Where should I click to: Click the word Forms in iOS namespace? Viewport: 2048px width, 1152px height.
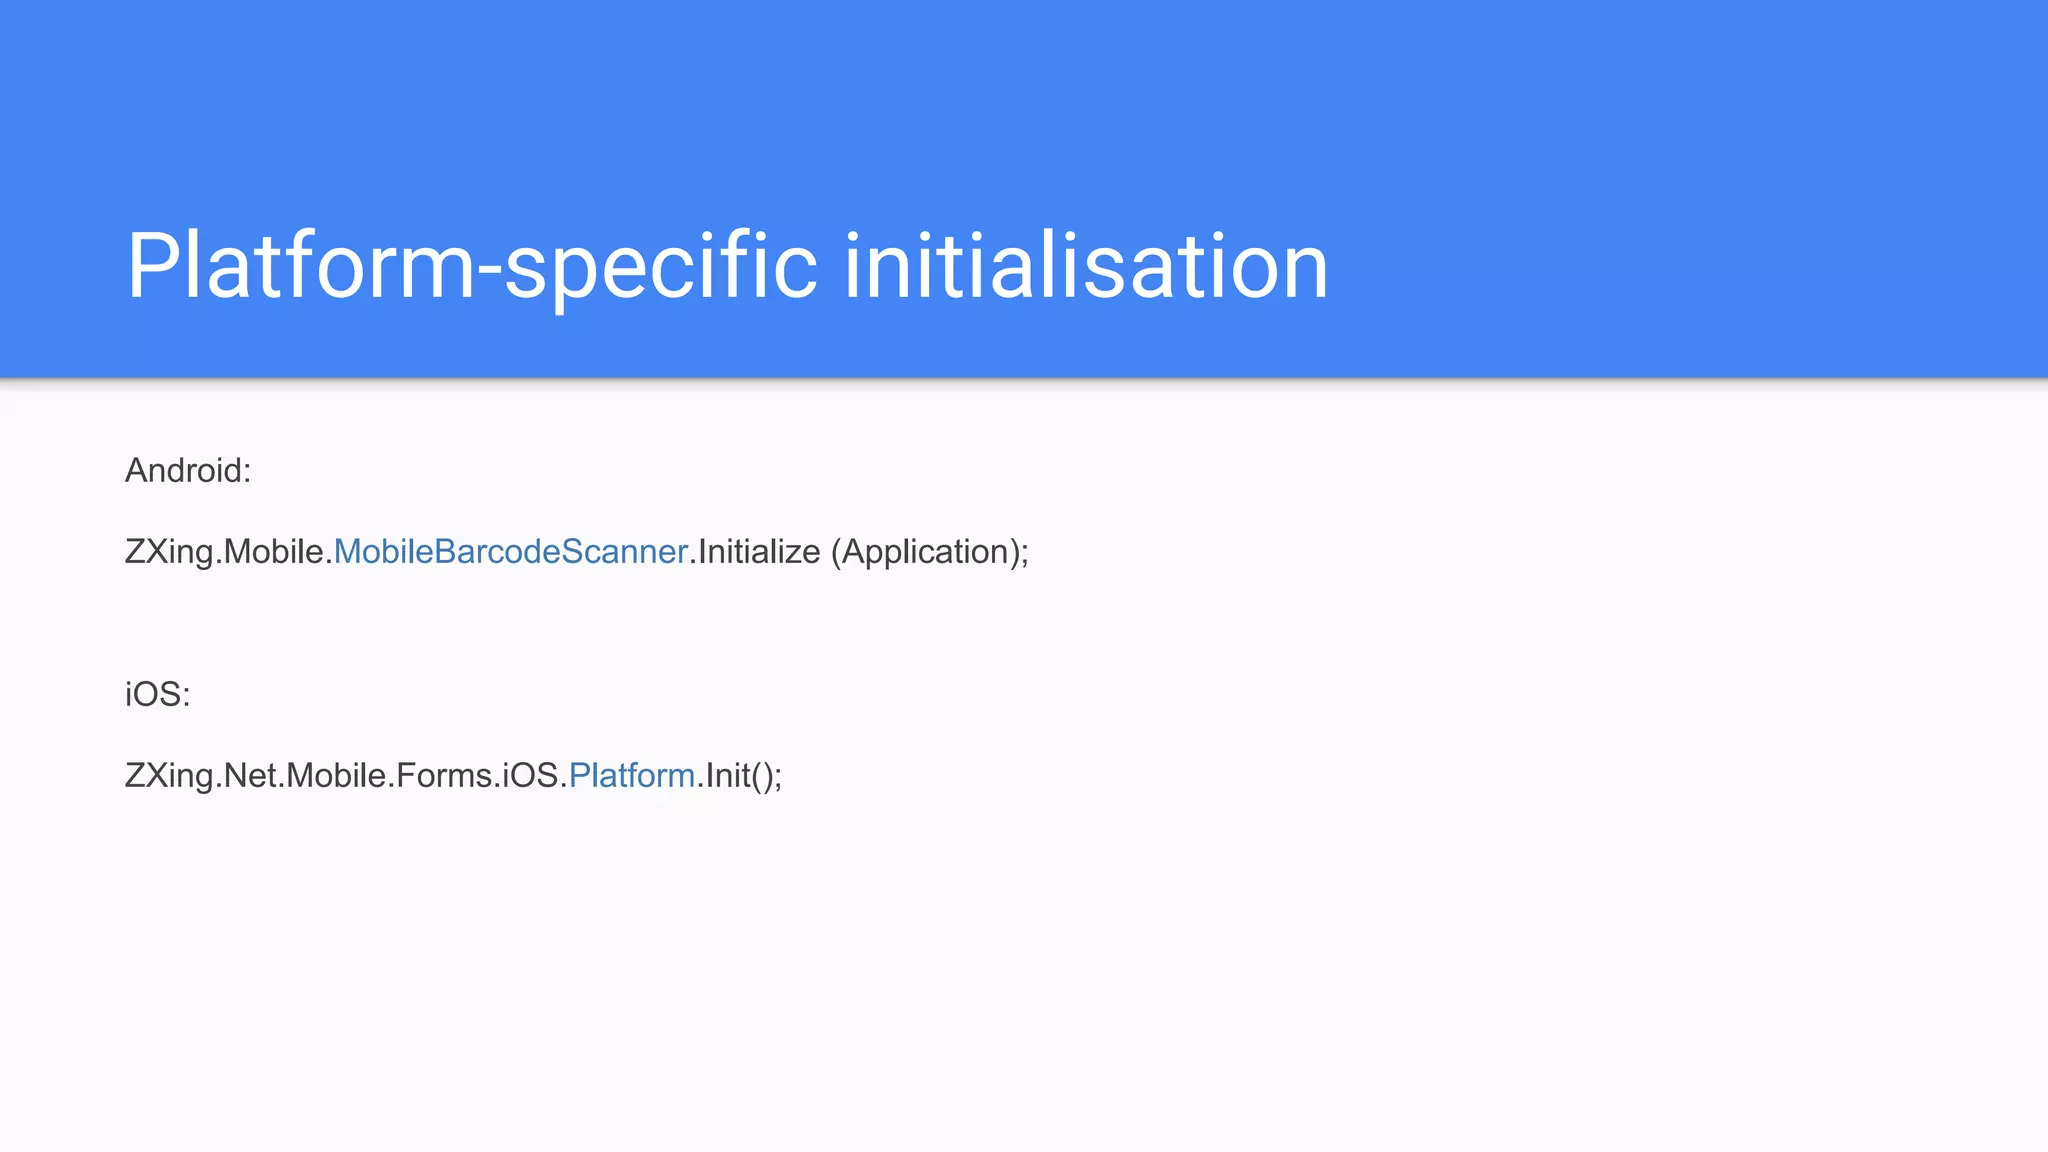444,776
